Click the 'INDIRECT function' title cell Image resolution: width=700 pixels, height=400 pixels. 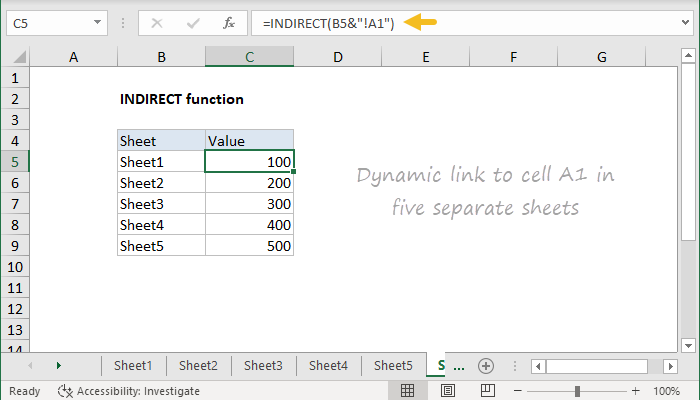tap(182, 99)
